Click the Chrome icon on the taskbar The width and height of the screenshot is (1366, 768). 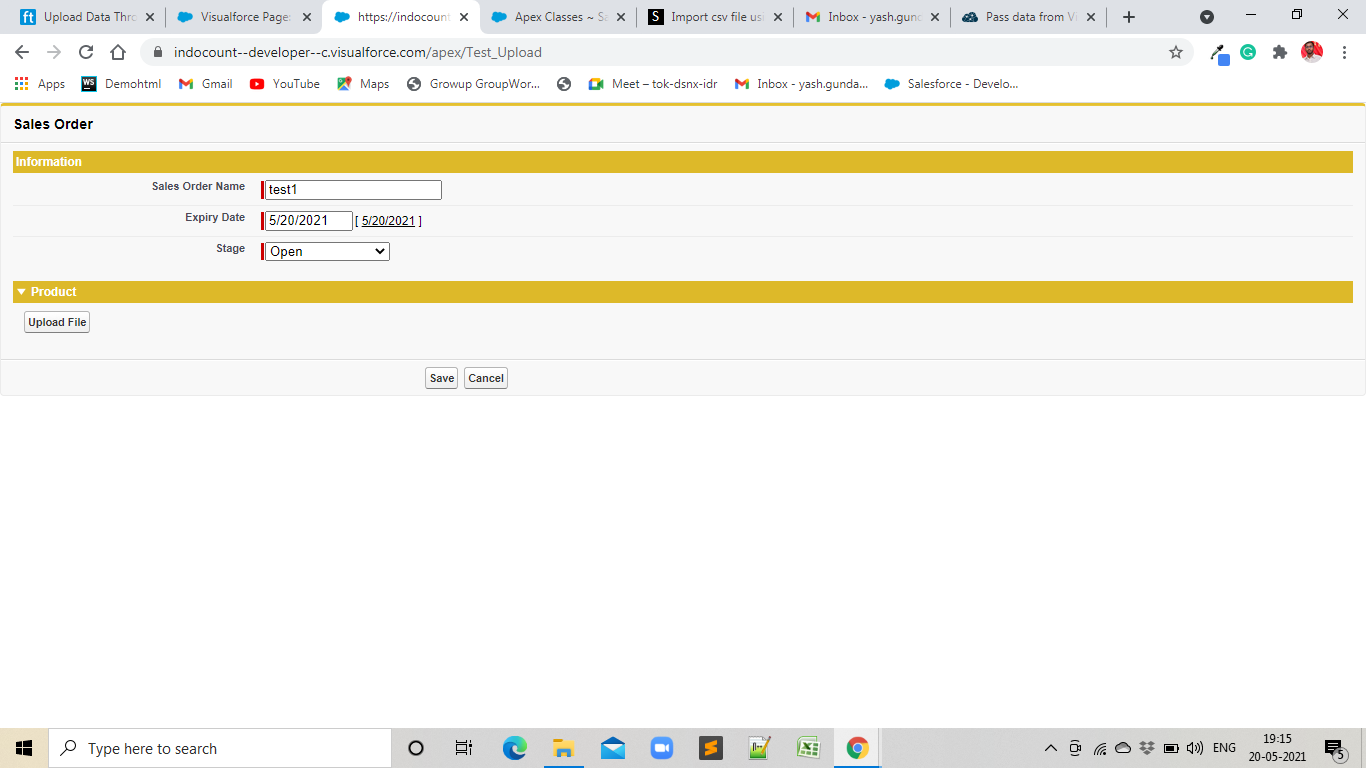(857, 748)
